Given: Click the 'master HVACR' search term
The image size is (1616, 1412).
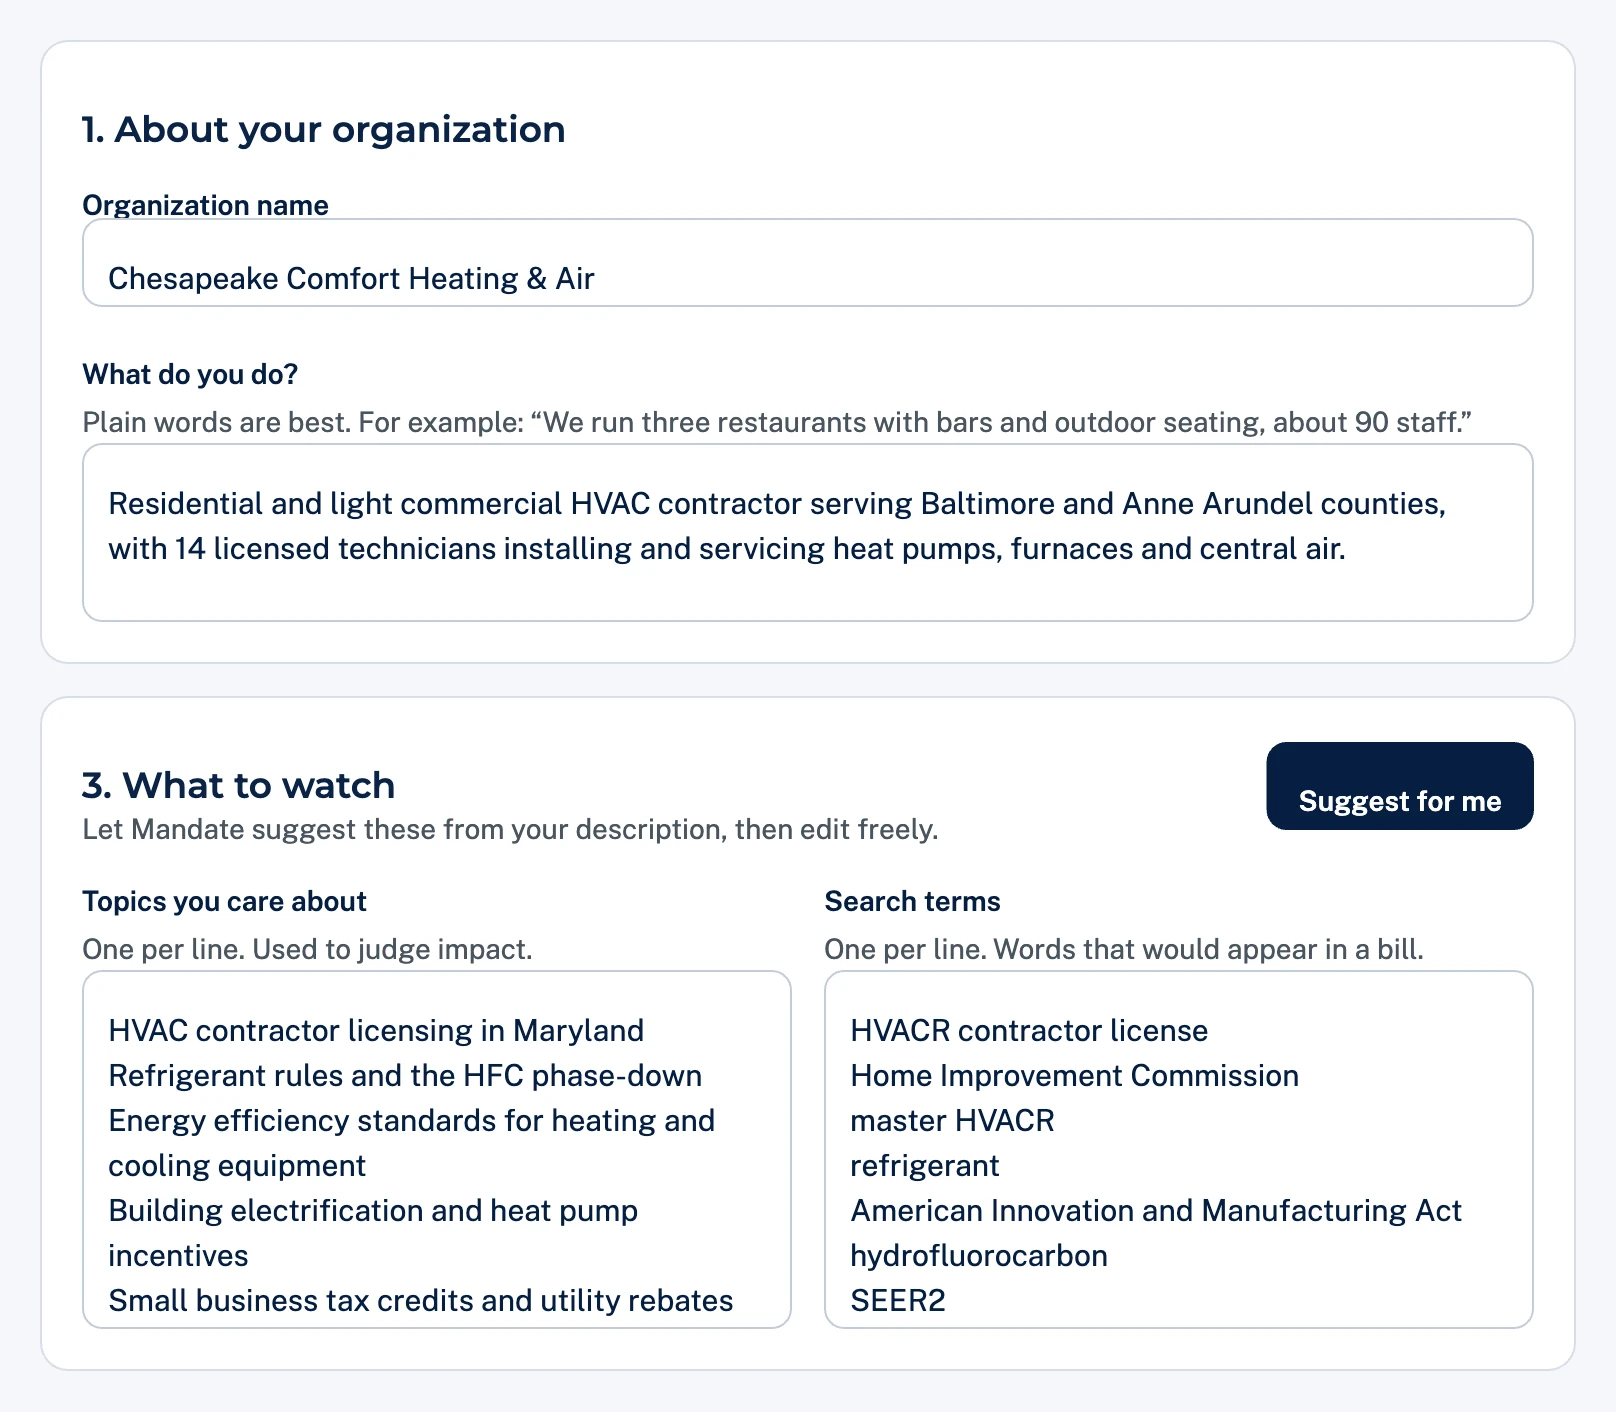Looking at the screenshot, I should [x=952, y=1120].
